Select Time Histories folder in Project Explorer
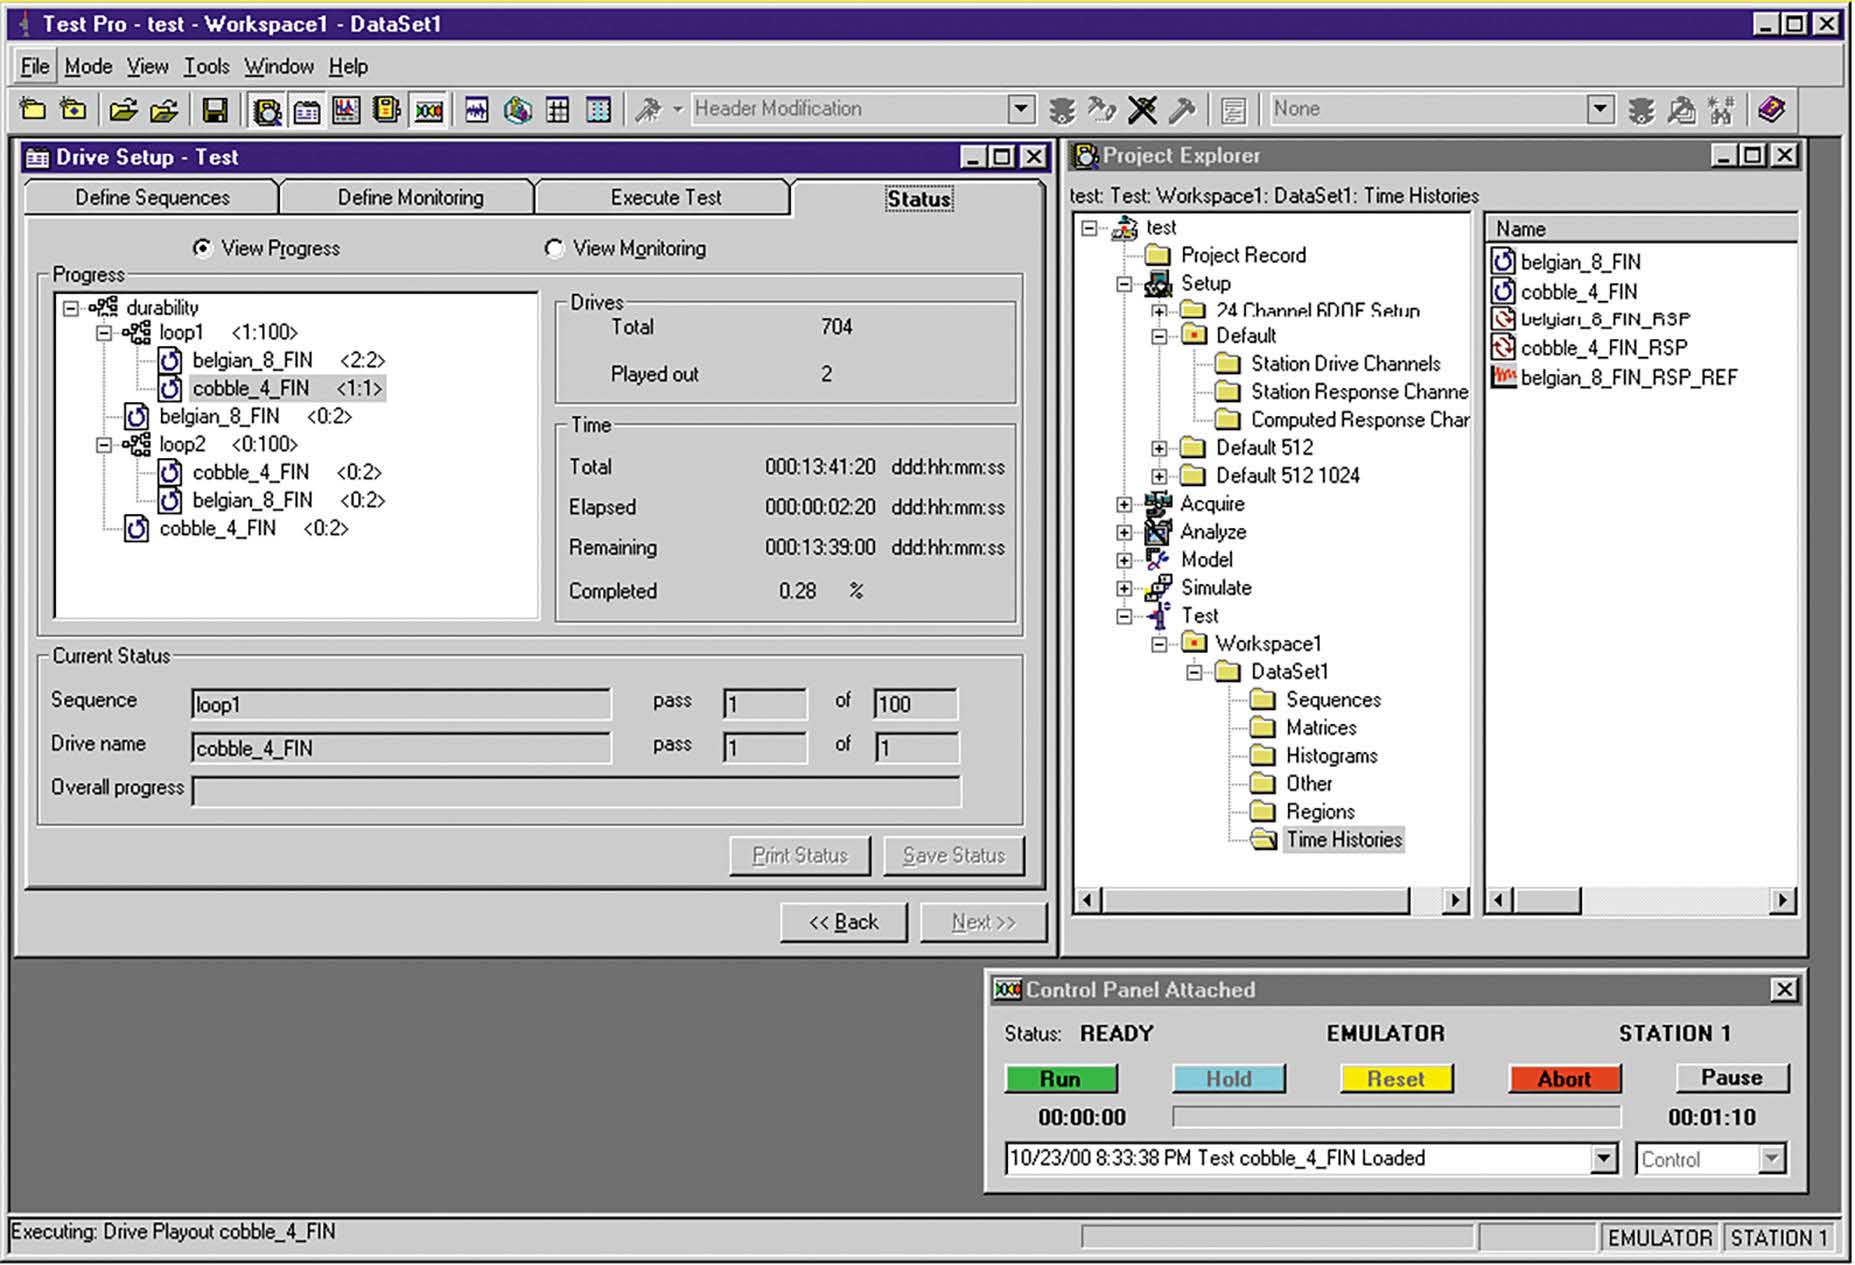Image resolution: width=1855 pixels, height=1265 pixels. click(1343, 840)
